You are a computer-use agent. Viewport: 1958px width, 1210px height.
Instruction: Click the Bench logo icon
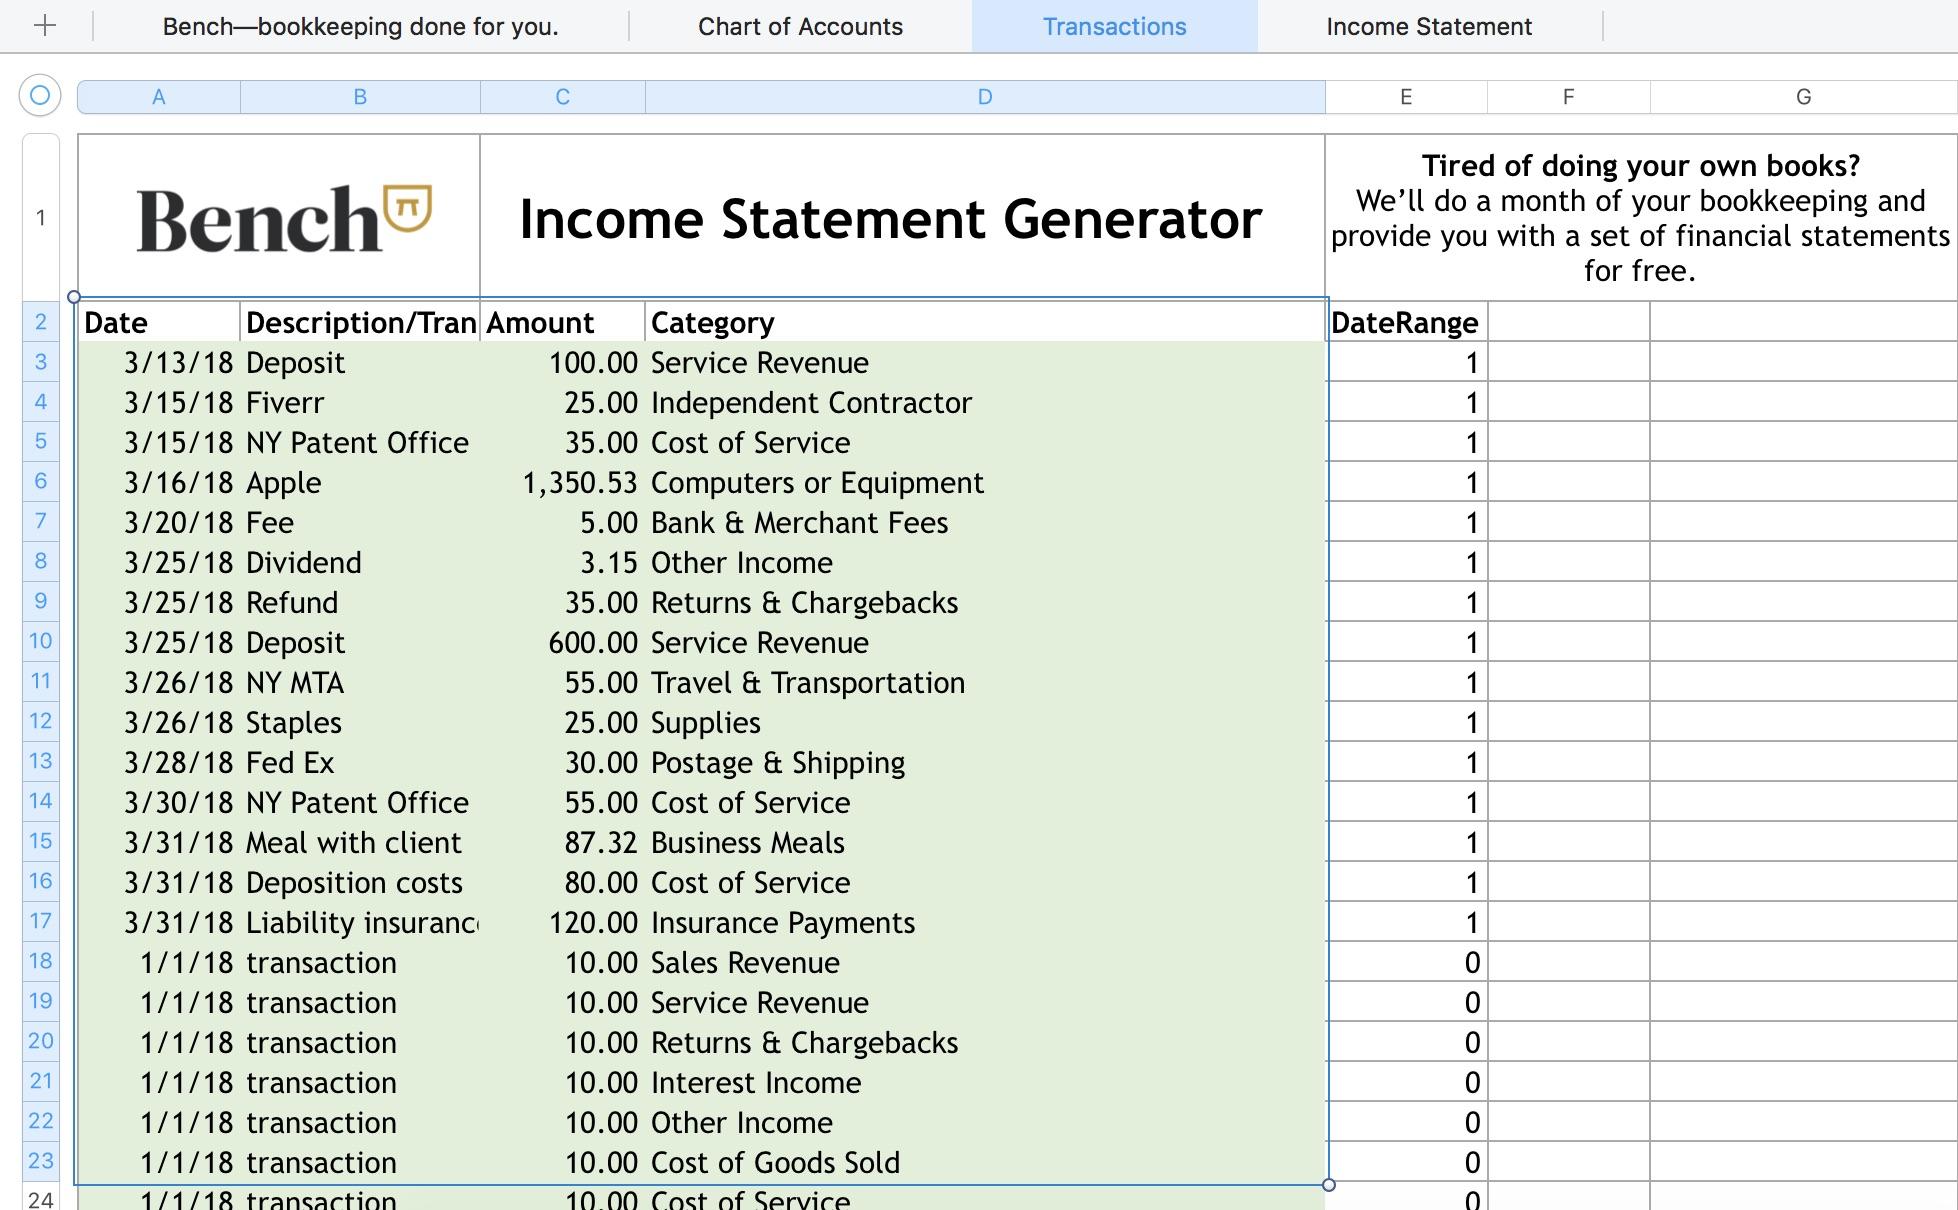tap(407, 208)
